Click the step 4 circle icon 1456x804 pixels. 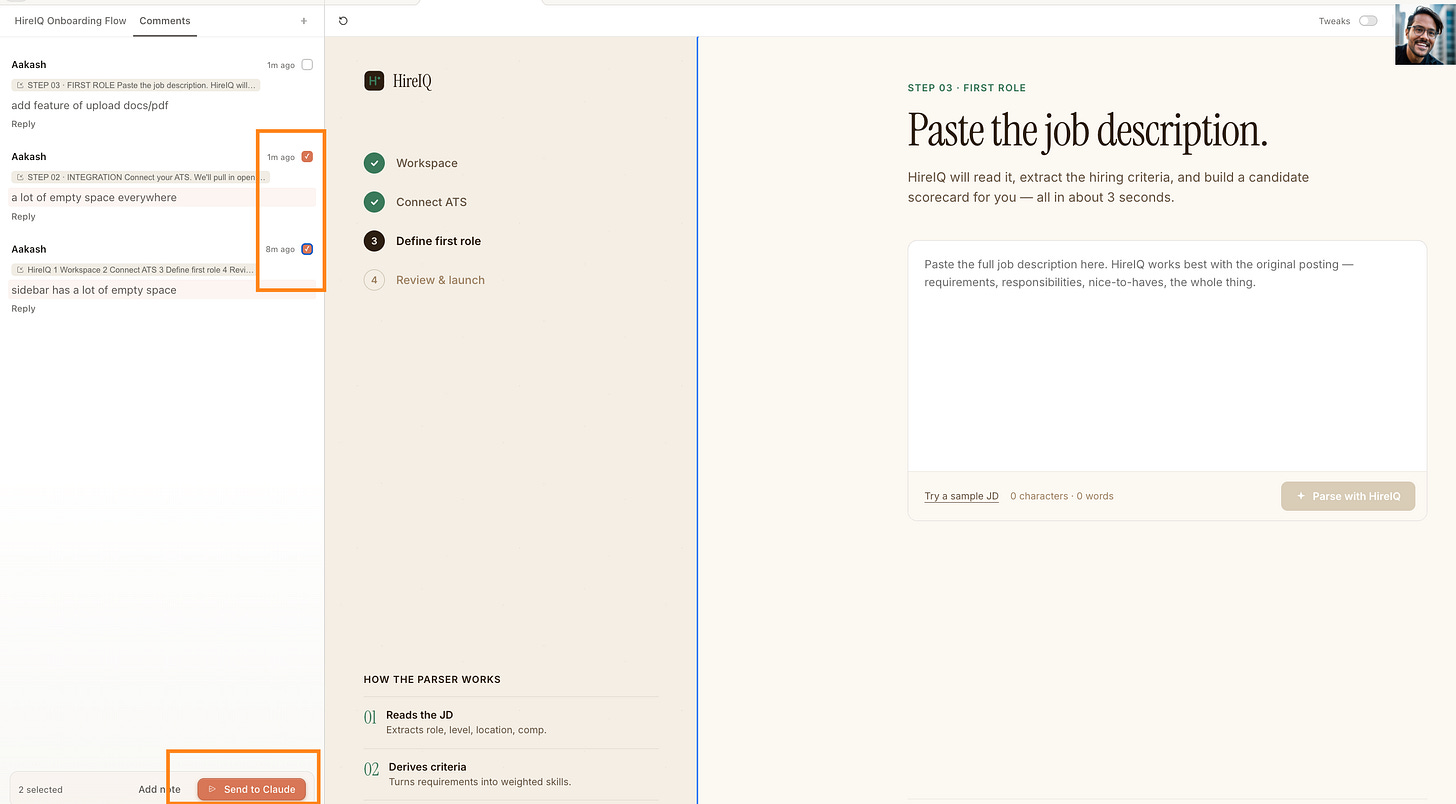(x=374, y=280)
